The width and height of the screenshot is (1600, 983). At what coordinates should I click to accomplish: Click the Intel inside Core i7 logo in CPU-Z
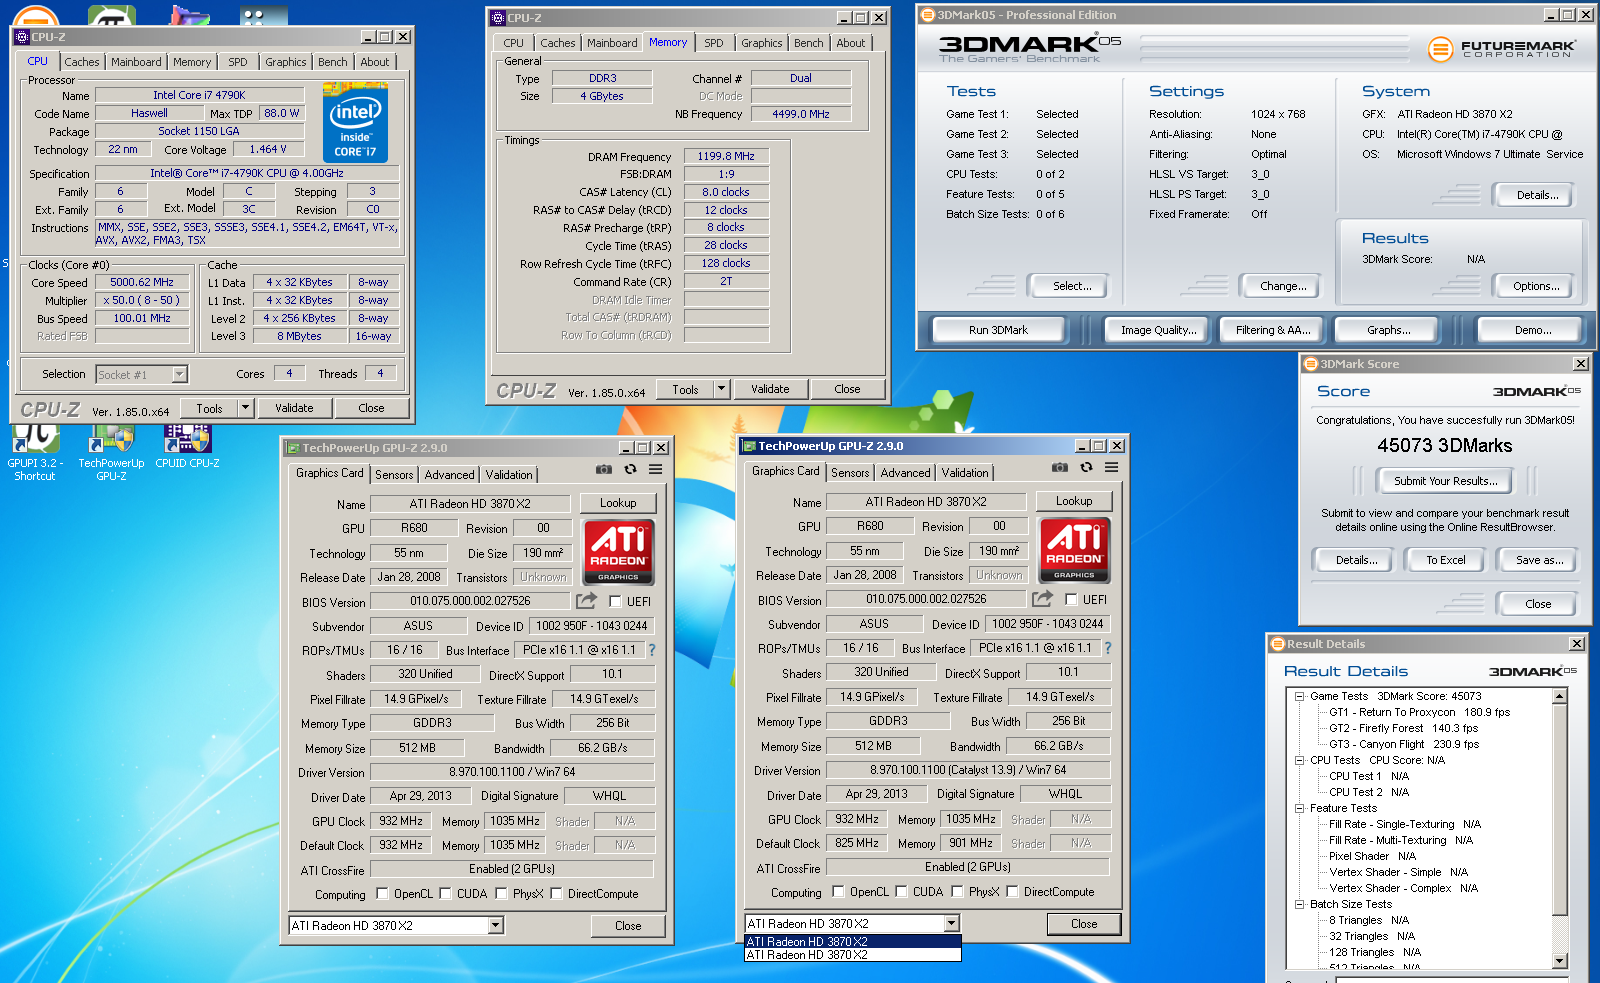click(x=355, y=125)
